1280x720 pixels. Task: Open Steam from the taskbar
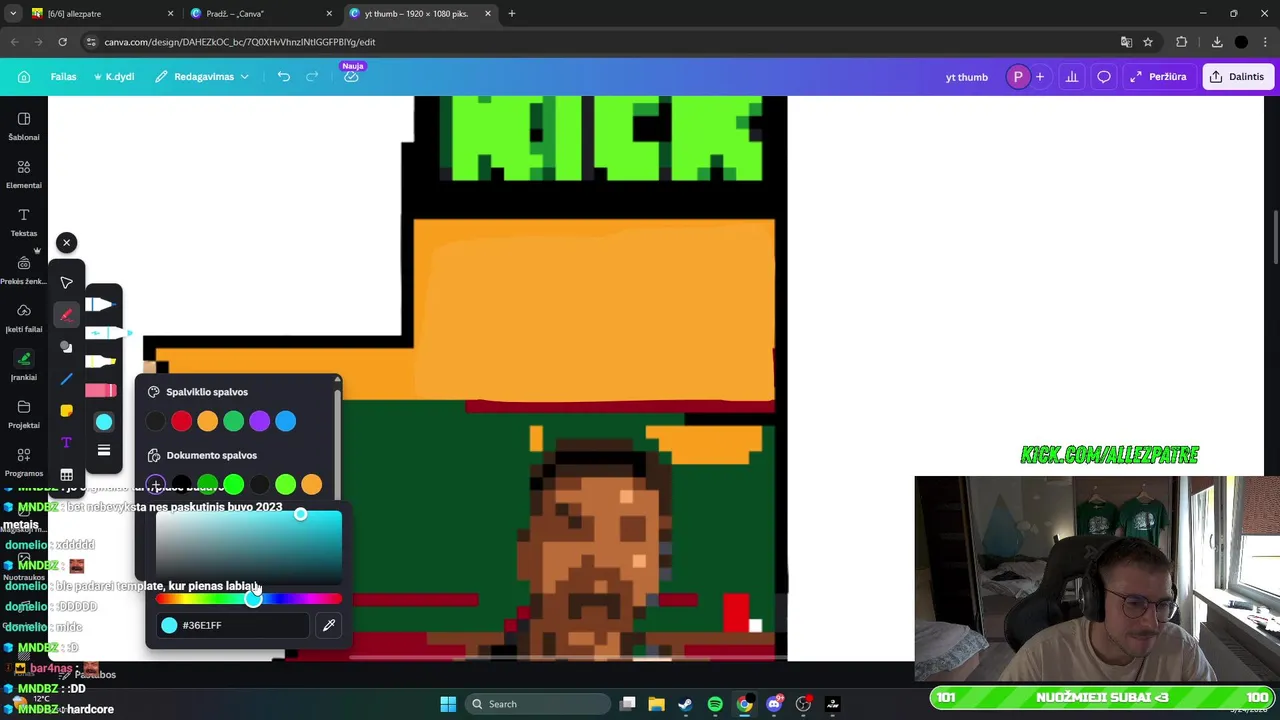click(x=685, y=704)
